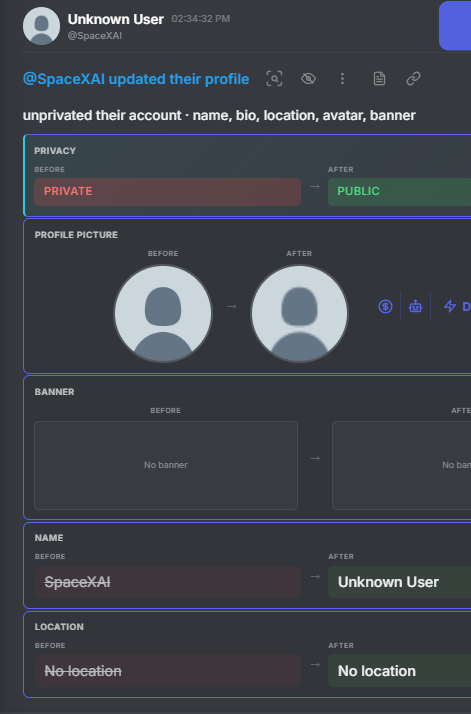Screen dimensions: 471x714
Task: Click the struck-through 'SpaceXAI' old name
Action: click(77, 582)
